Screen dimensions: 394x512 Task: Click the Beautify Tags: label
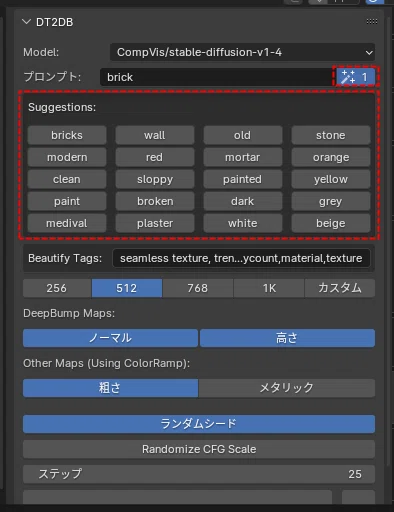[65, 258]
